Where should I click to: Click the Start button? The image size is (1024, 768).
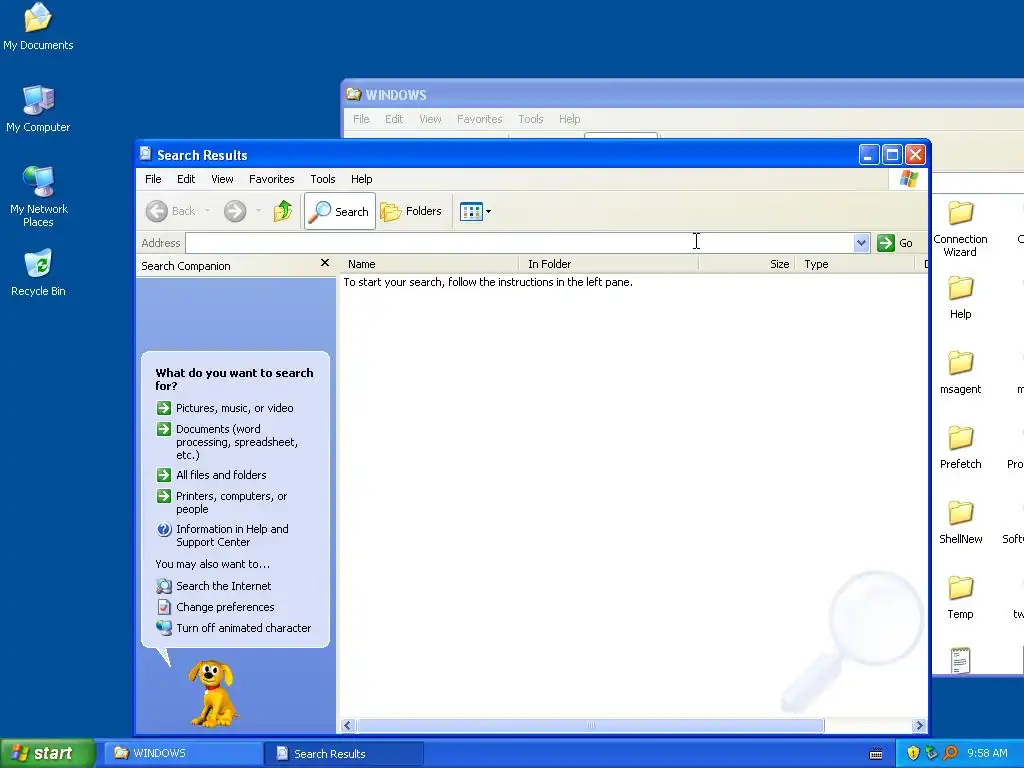pyautogui.click(x=47, y=754)
